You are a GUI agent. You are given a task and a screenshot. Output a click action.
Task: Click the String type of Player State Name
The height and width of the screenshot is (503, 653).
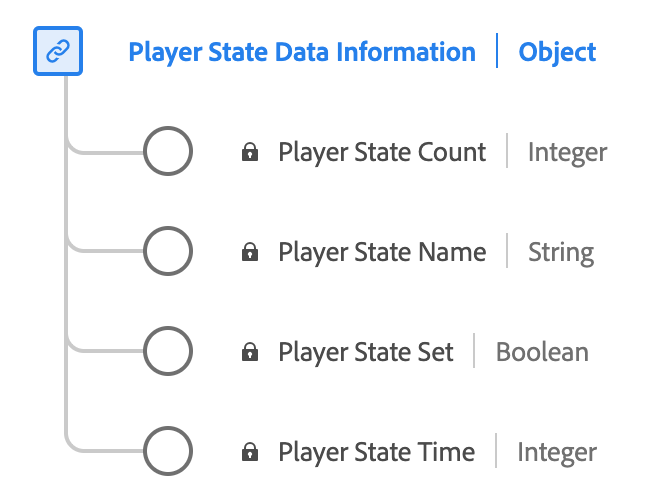tap(561, 252)
